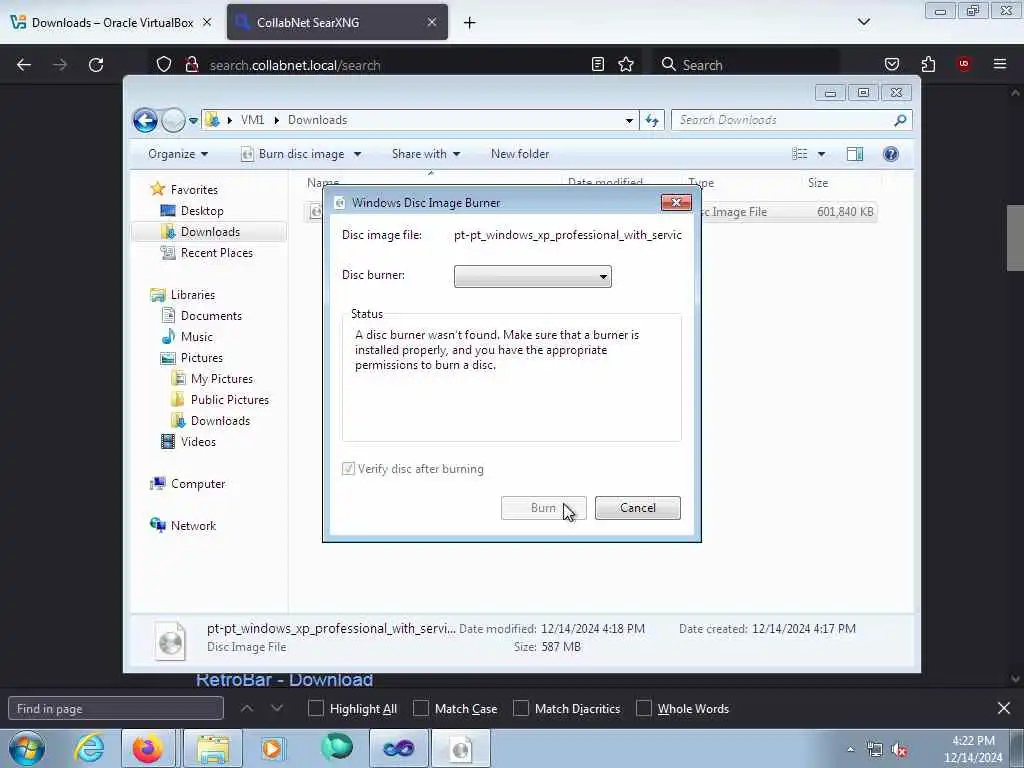Open Recent Places in Favorites
1024x768 pixels.
pos(216,253)
